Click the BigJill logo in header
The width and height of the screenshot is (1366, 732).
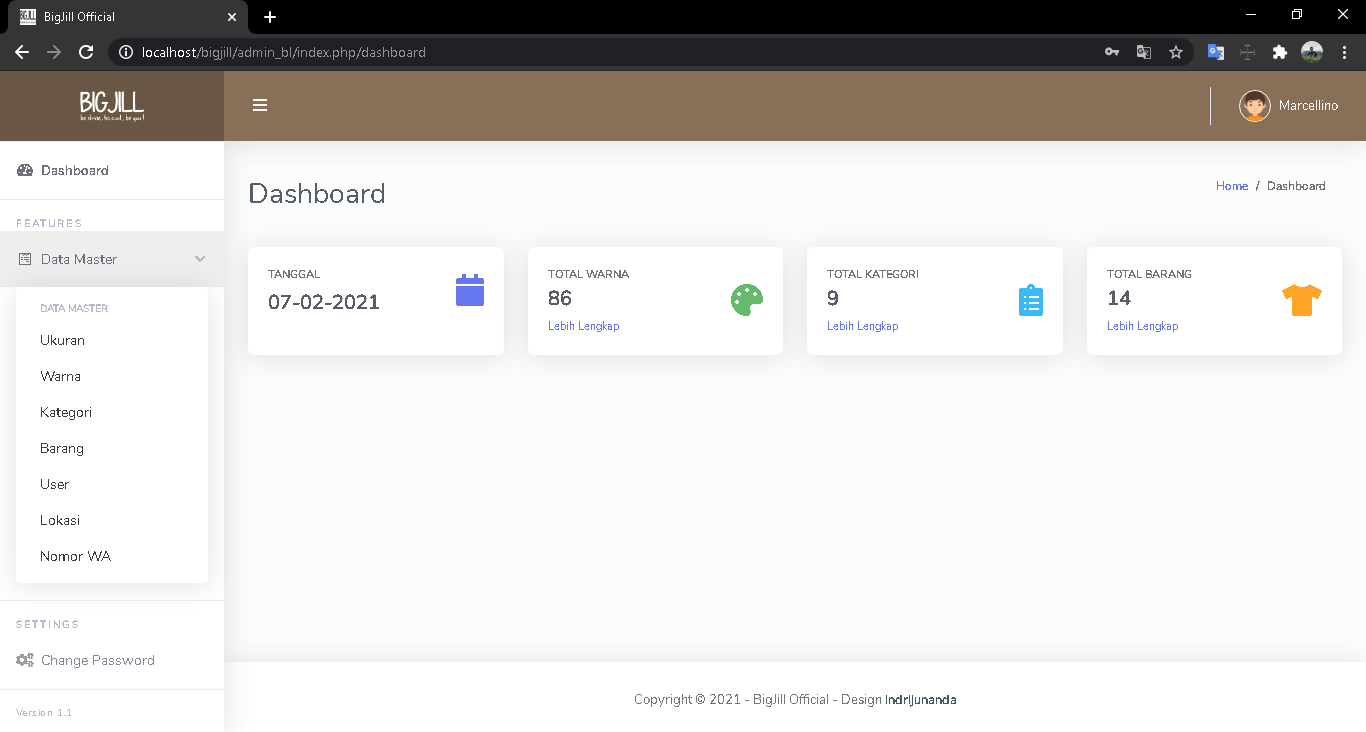(x=112, y=105)
